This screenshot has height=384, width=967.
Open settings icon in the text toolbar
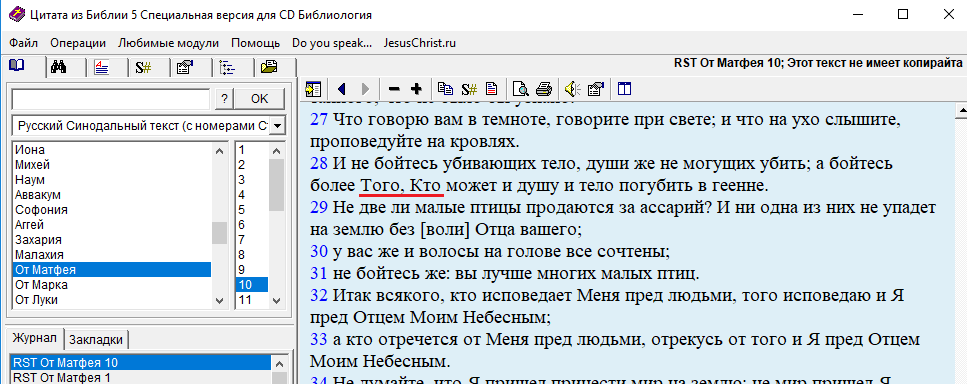(x=595, y=89)
